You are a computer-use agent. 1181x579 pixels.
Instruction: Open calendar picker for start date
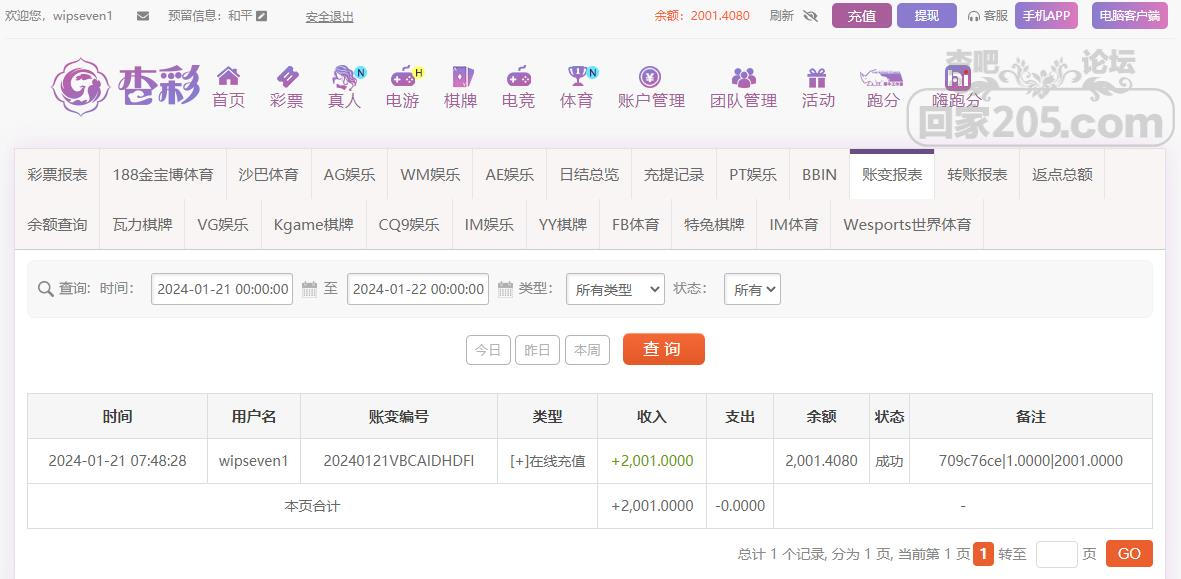click(x=309, y=289)
